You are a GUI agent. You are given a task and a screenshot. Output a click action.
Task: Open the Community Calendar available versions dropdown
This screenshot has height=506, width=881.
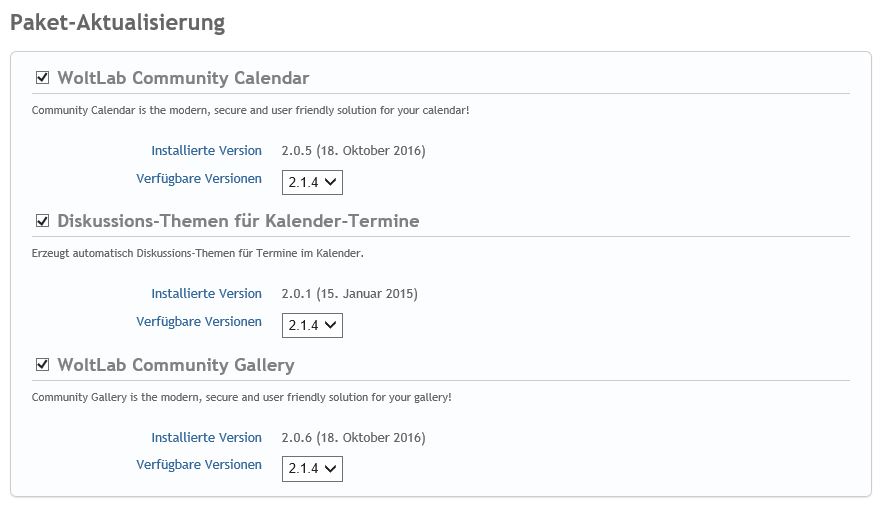tap(312, 182)
